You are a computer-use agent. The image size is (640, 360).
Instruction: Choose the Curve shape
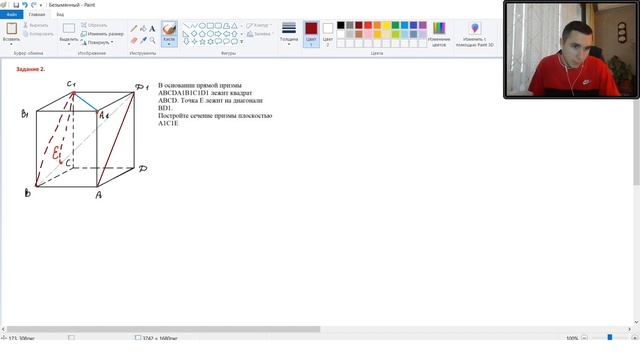click(x=194, y=25)
